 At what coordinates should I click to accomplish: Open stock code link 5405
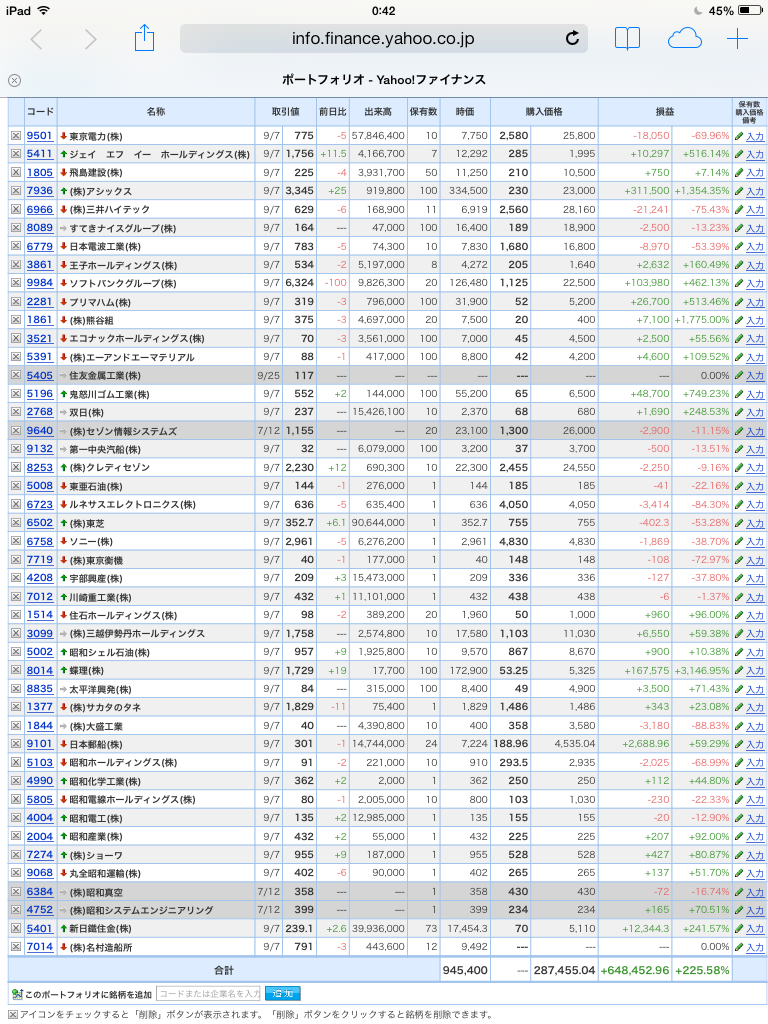[40, 376]
